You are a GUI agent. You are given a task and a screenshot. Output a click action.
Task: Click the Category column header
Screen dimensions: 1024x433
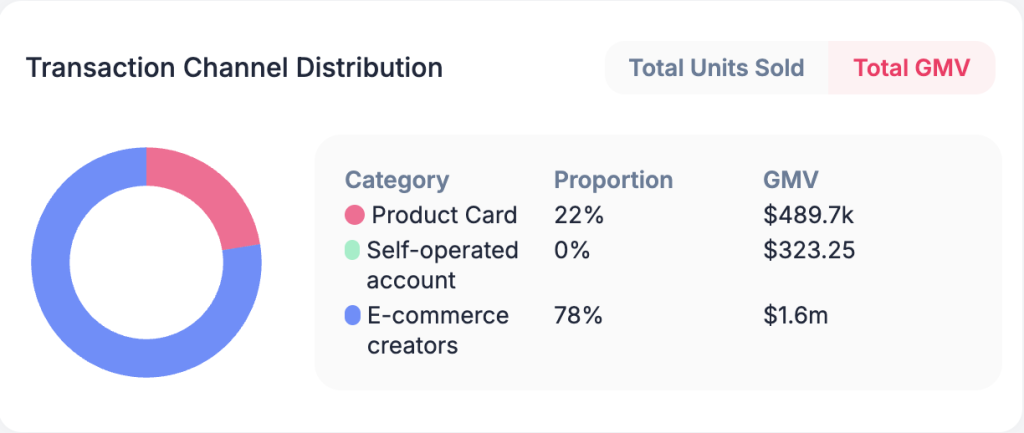397,180
